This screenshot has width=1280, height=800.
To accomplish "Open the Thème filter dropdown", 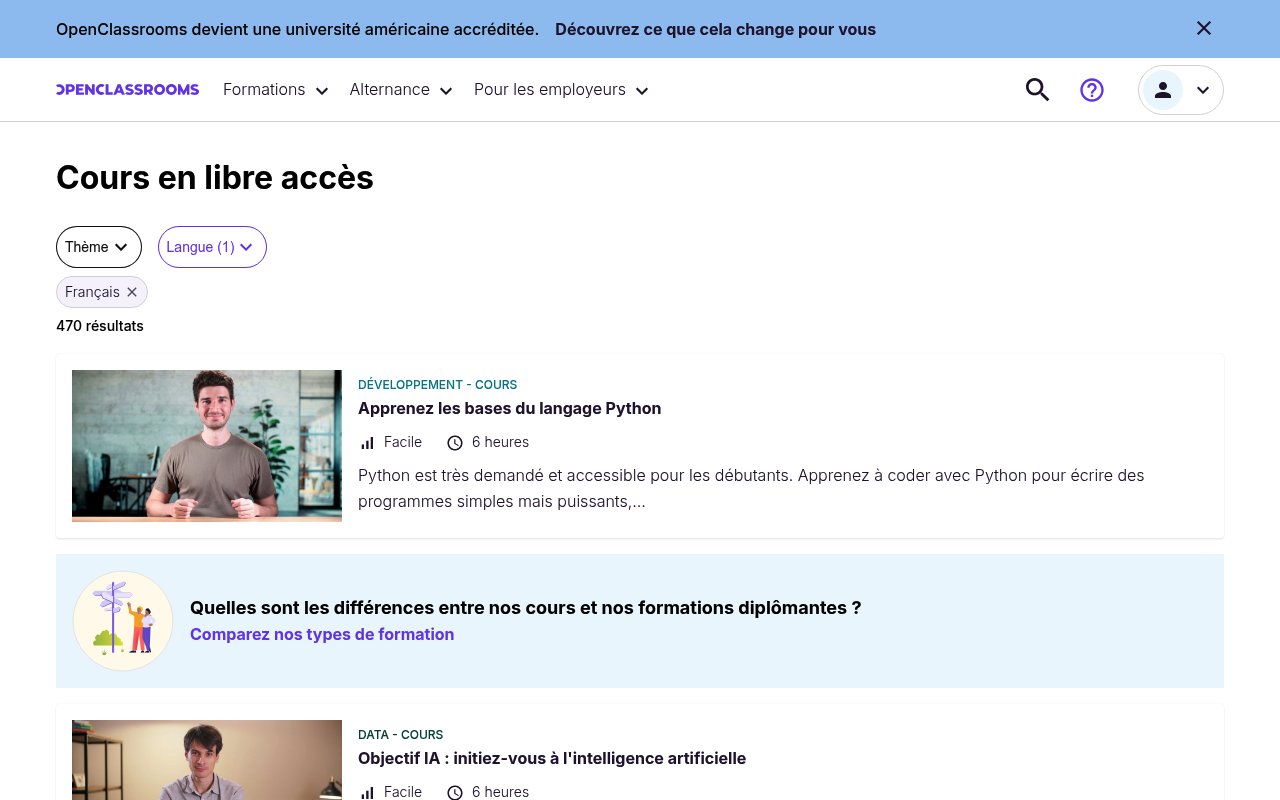I will point(99,247).
